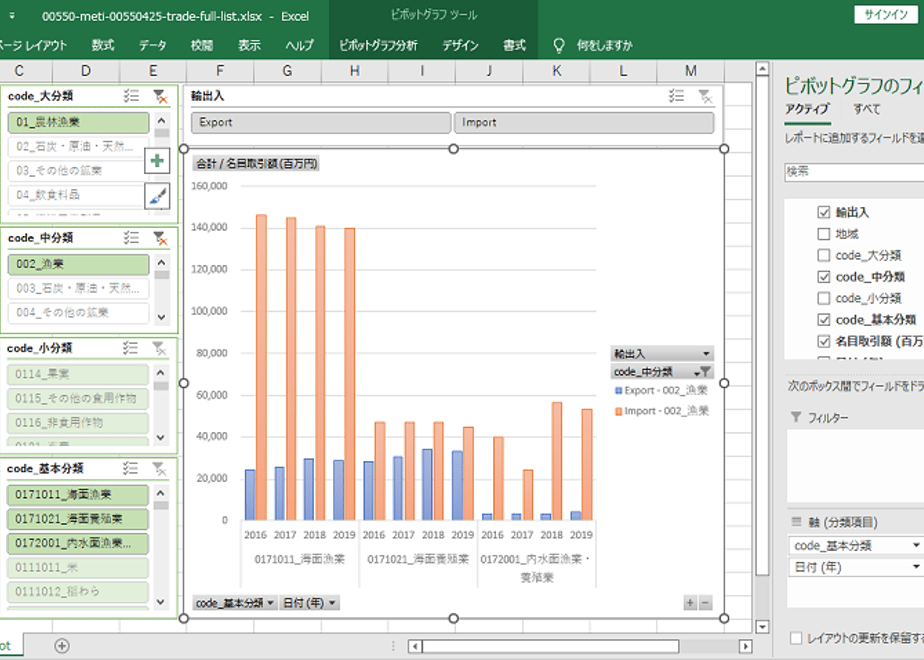924x660 pixels.
Task: Toggle 地域 field checkbox
Action: tap(824, 234)
